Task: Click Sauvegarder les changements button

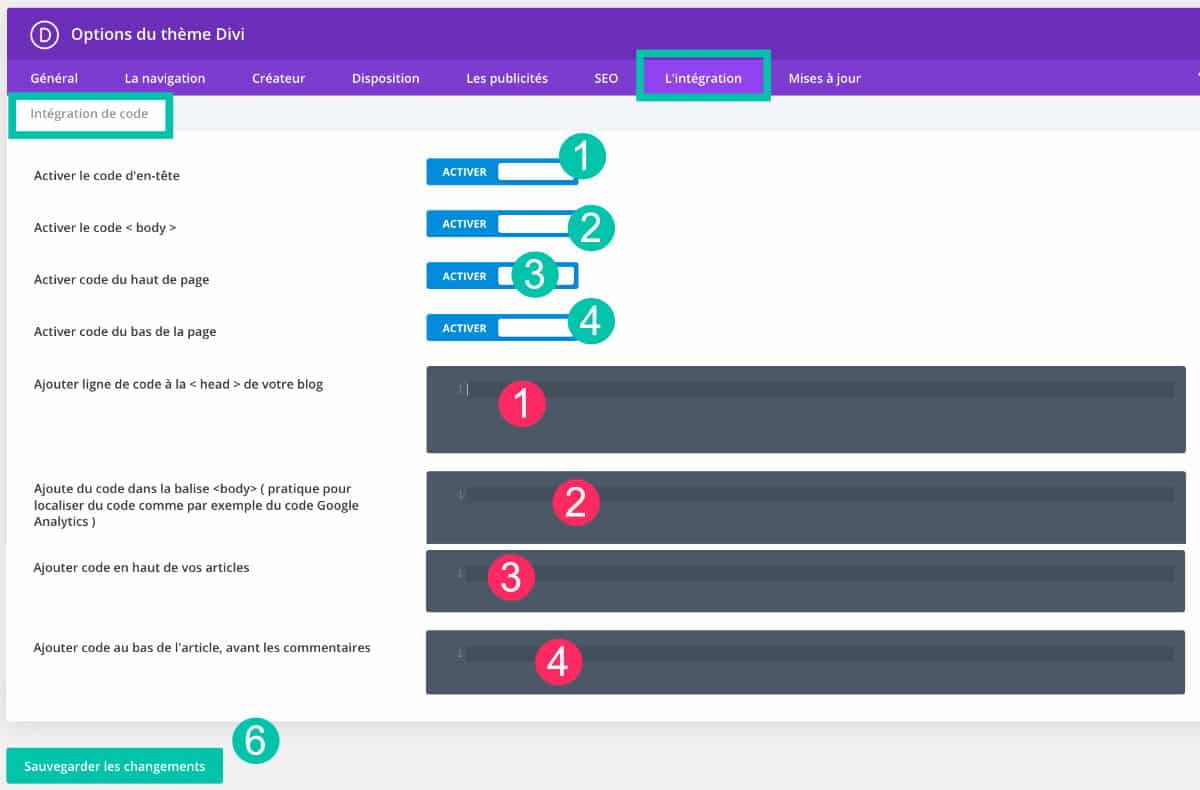Action: coord(114,766)
